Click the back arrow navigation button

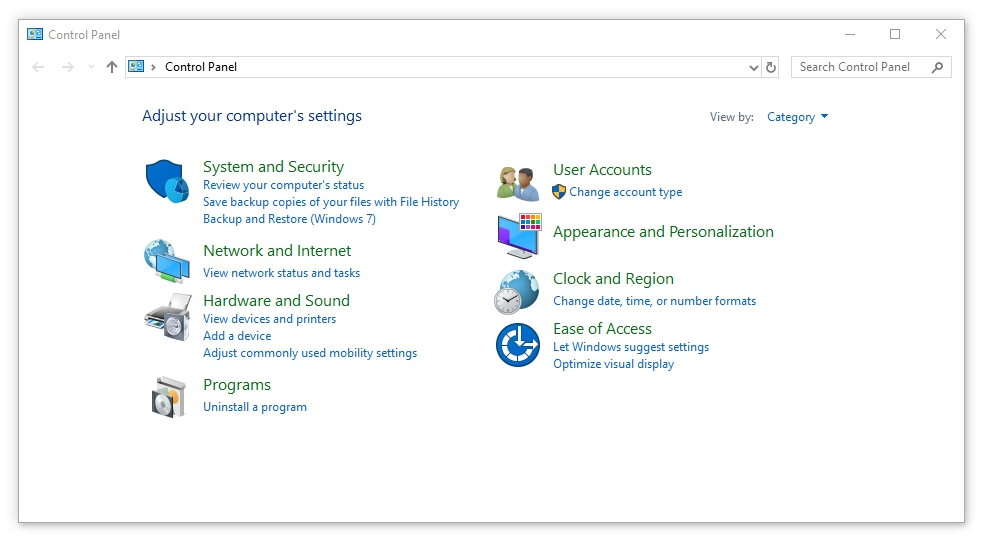point(38,67)
